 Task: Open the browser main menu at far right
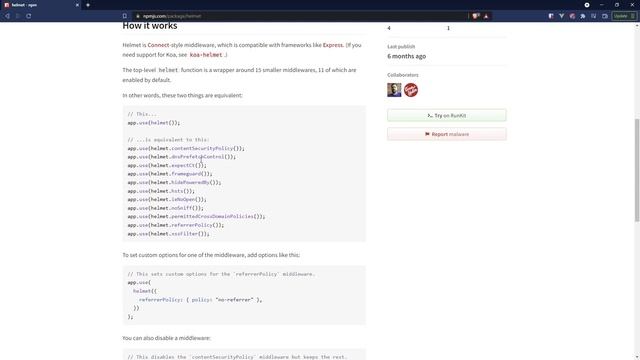[x=633, y=16]
